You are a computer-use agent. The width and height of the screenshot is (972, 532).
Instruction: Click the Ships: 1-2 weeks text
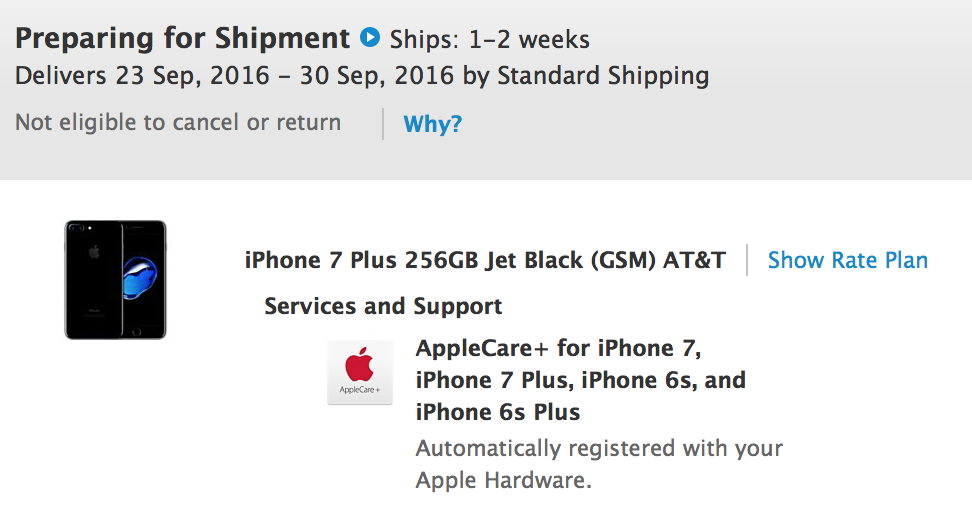click(490, 40)
